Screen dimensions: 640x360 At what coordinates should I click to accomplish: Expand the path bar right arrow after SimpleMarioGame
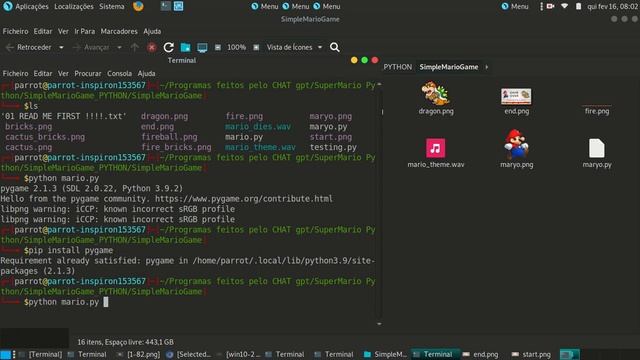click(487, 67)
